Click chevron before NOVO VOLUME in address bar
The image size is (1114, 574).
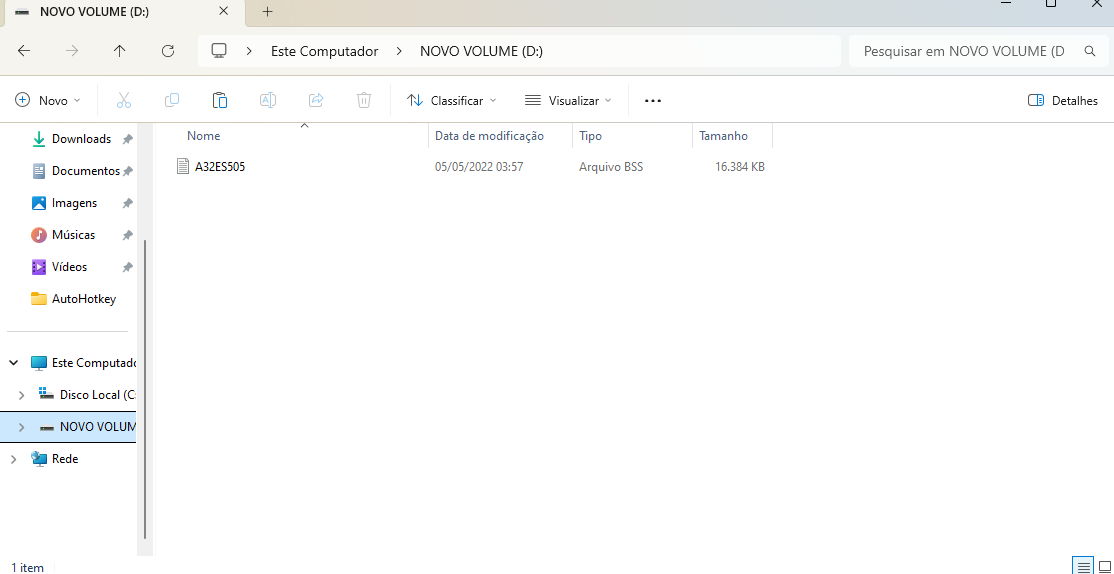point(399,51)
